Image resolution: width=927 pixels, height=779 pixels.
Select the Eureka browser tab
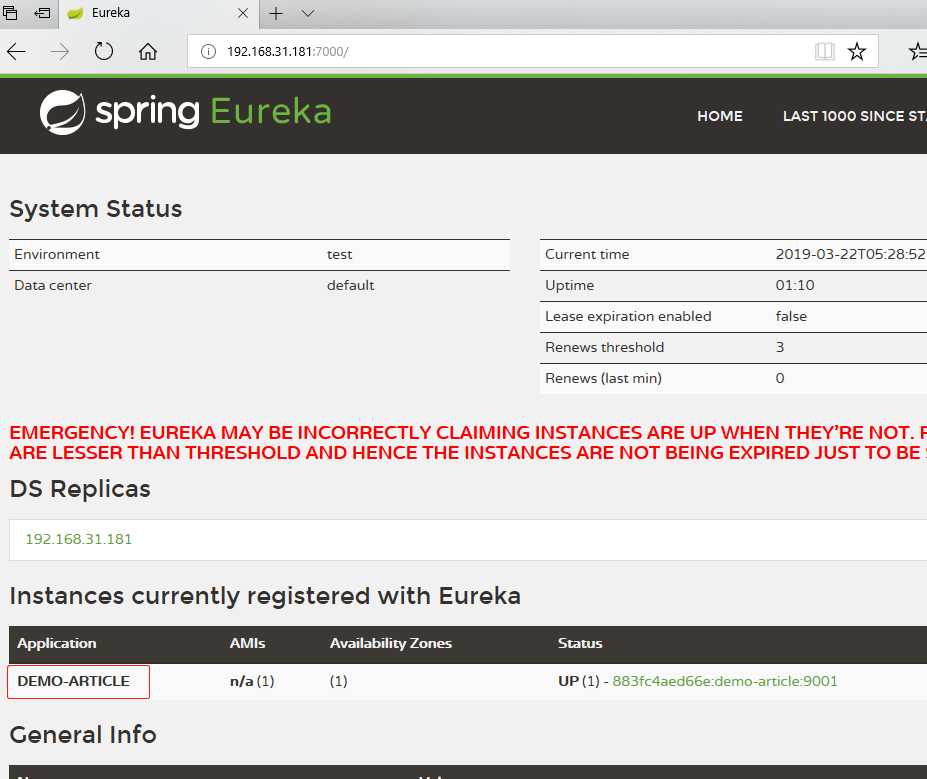tap(158, 13)
